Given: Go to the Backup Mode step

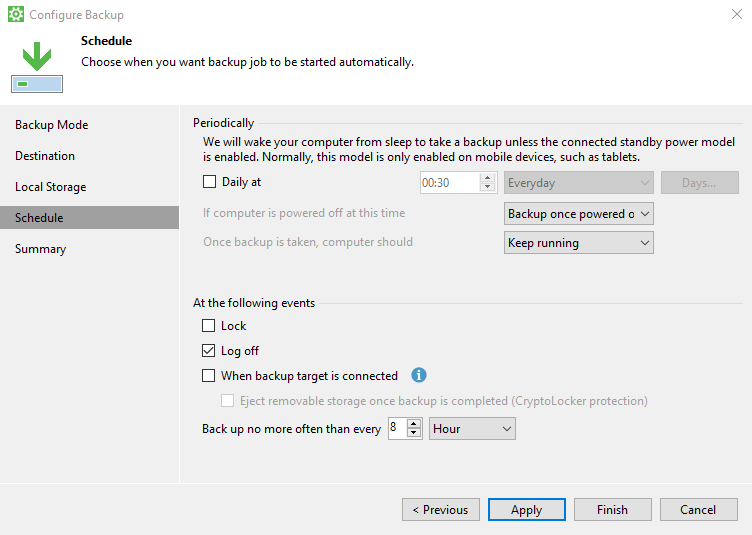Looking at the screenshot, I should pyautogui.click(x=51, y=125).
